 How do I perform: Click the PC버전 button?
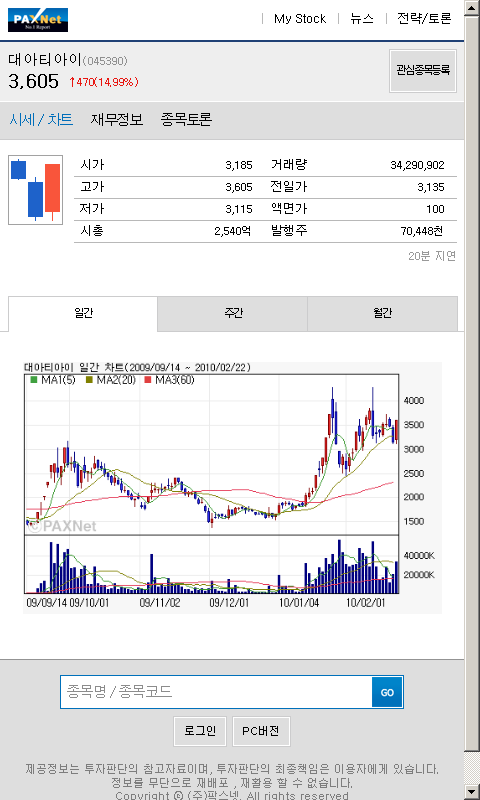point(261,731)
